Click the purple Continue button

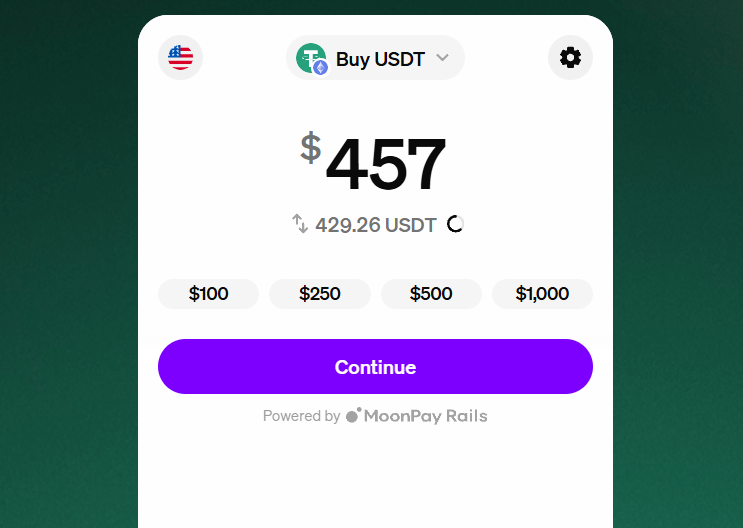click(x=375, y=366)
